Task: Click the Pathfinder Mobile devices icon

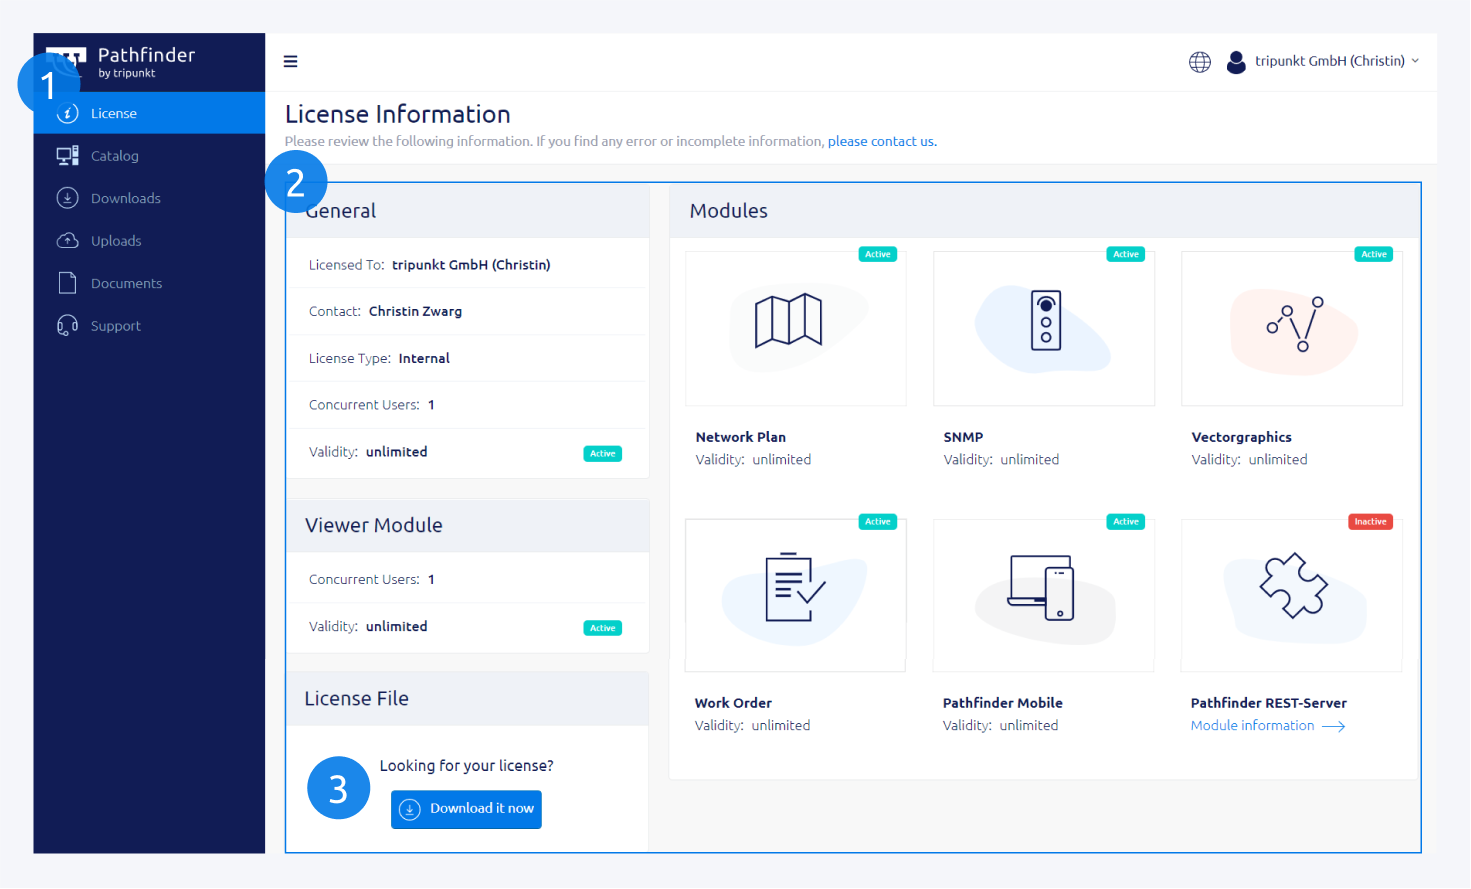Action: (x=1041, y=588)
